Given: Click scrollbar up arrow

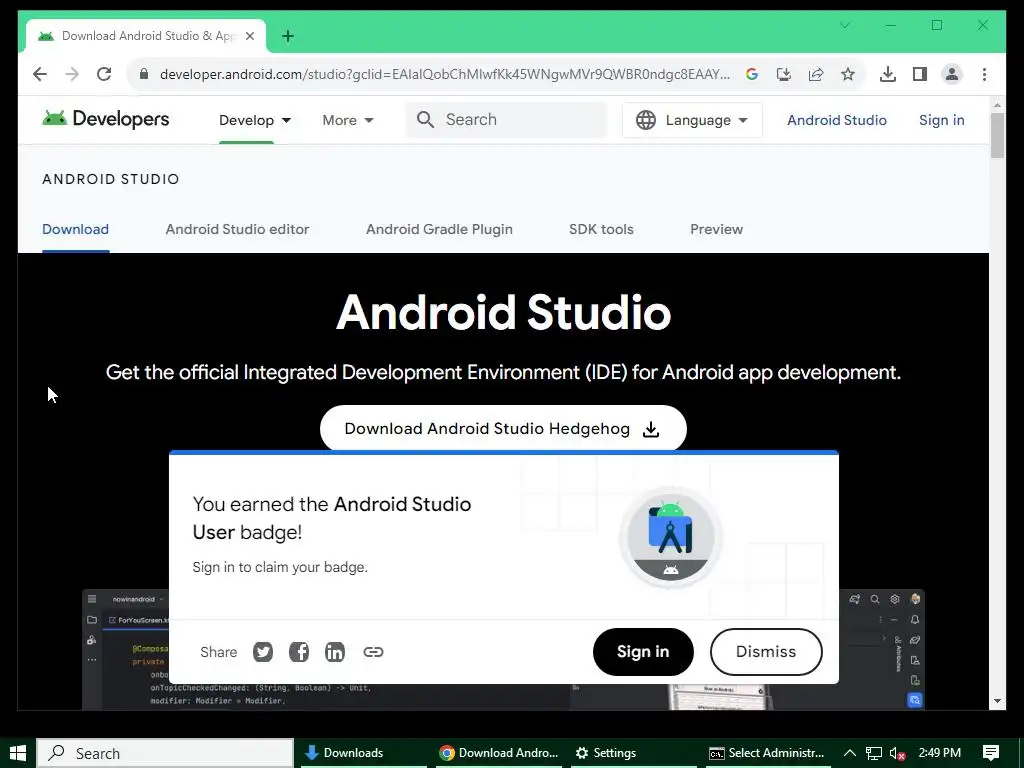Looking at the screenshot, I should pos(997,104).
